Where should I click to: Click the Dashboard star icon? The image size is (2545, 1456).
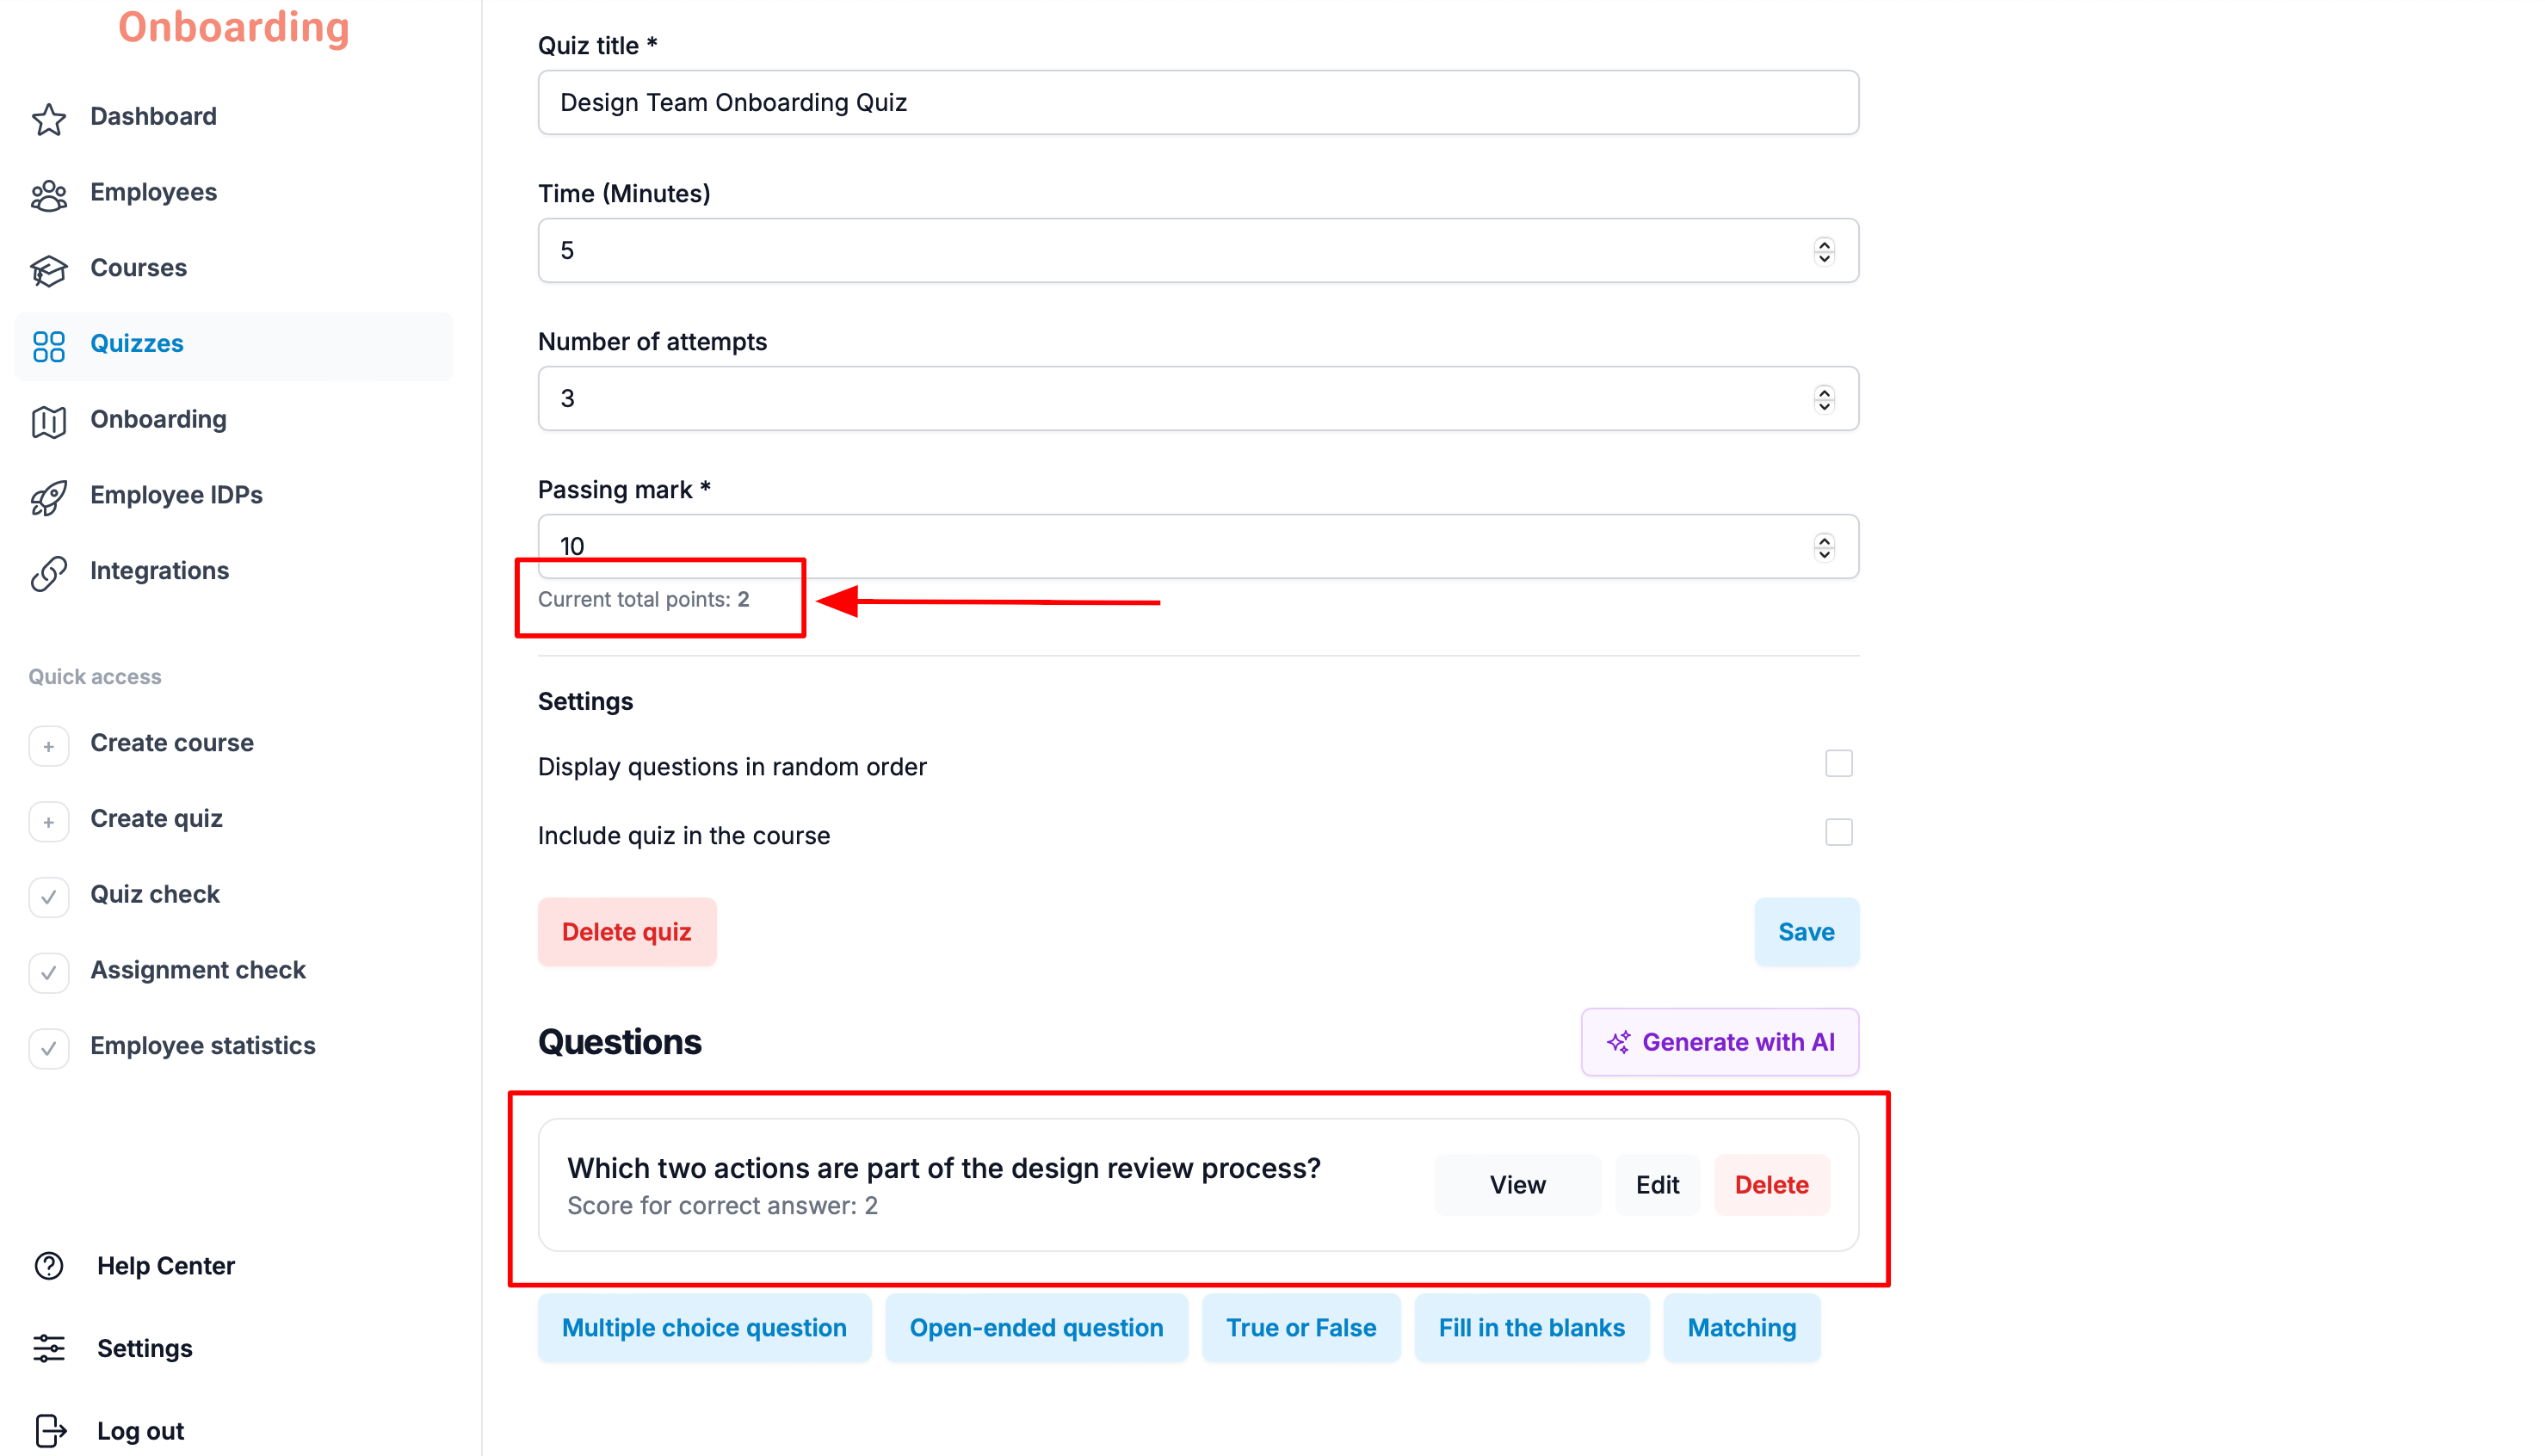point(48,118)
